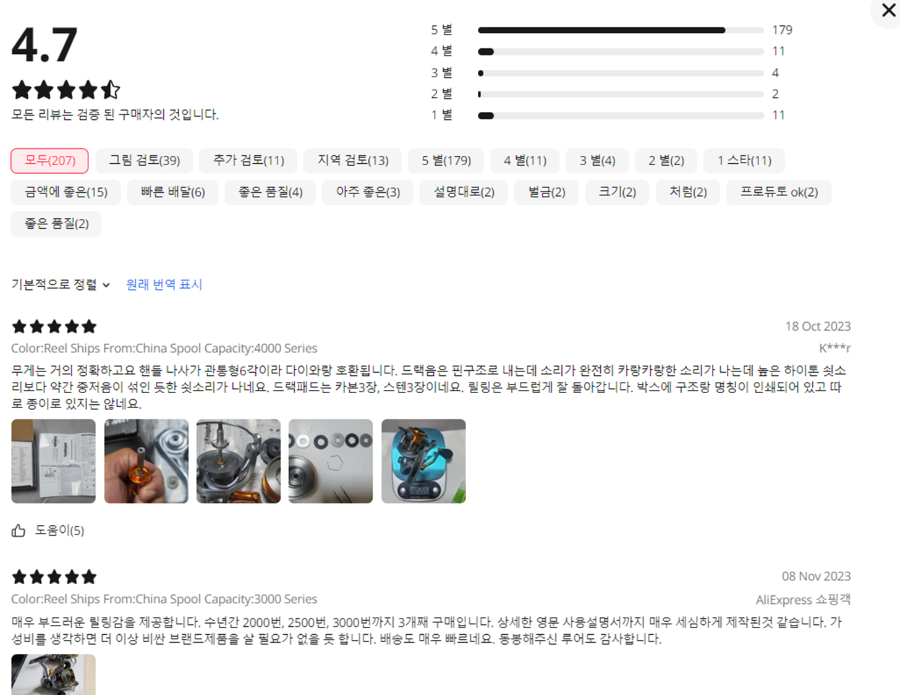Open the drag washers review photo

pos(331,461)
